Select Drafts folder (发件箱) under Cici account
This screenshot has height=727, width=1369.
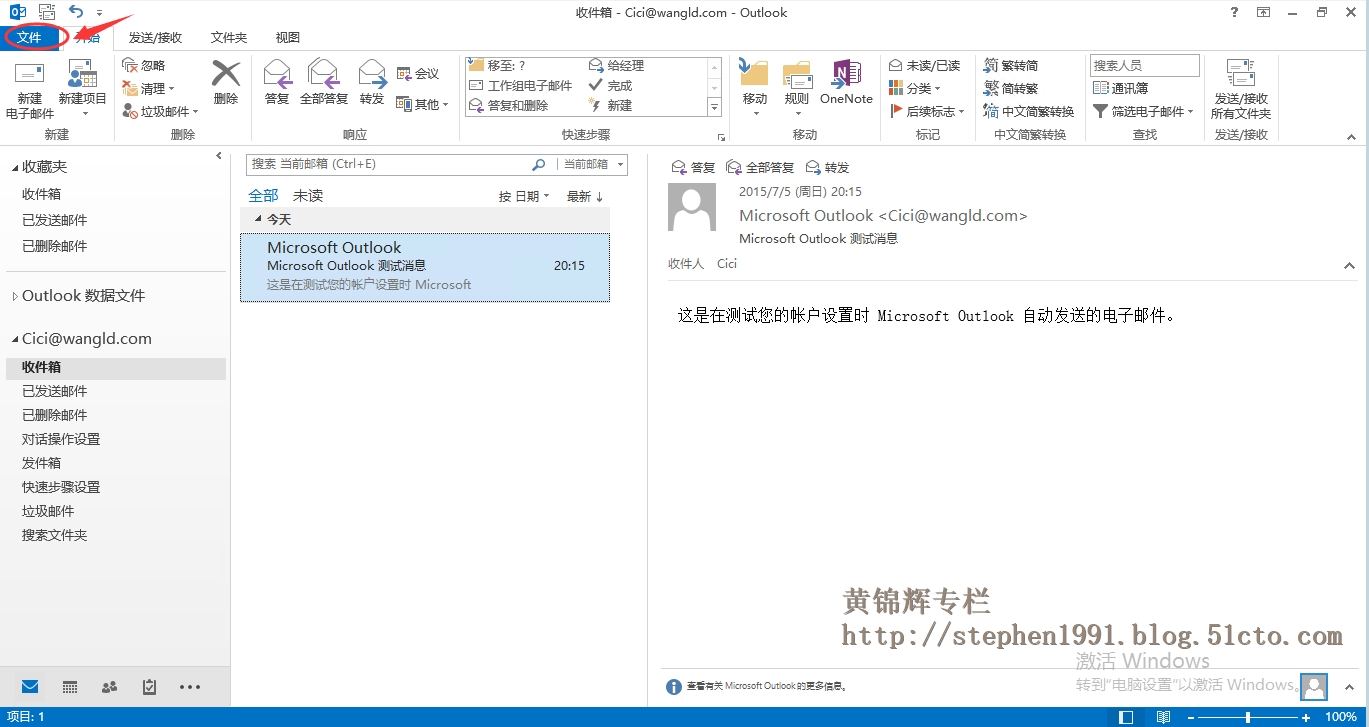[x=42, y=463]
